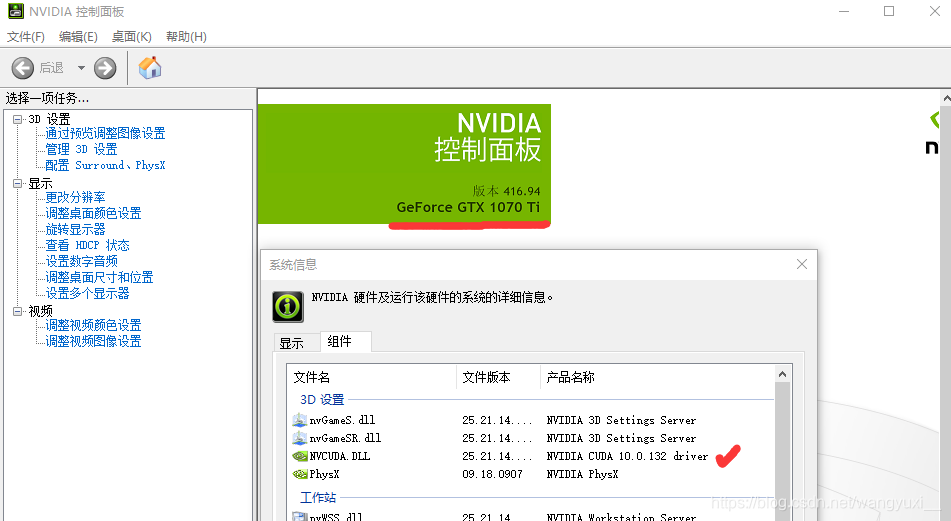Close the 系统信息 dialog
This screenshot has width=951, height=521.
(x=802, y=264)
